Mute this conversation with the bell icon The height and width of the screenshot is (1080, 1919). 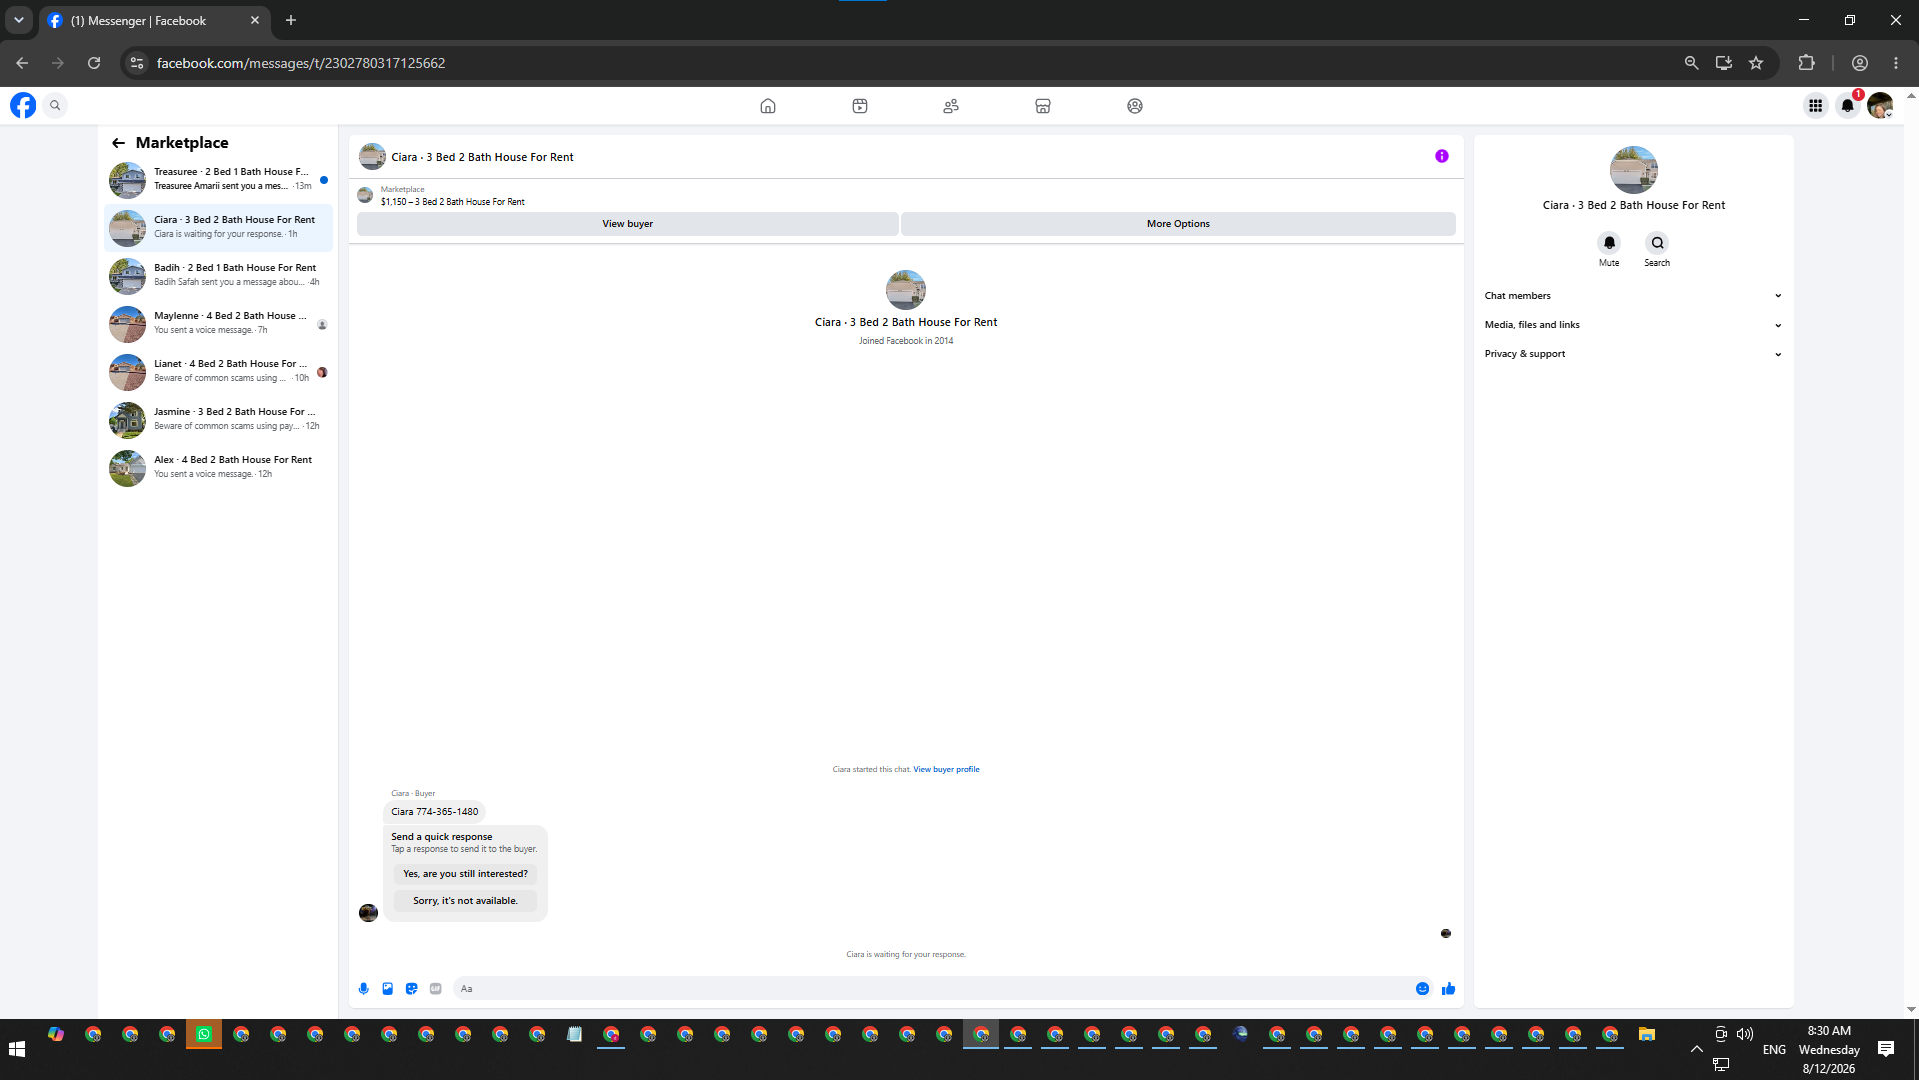[1609, 243]
